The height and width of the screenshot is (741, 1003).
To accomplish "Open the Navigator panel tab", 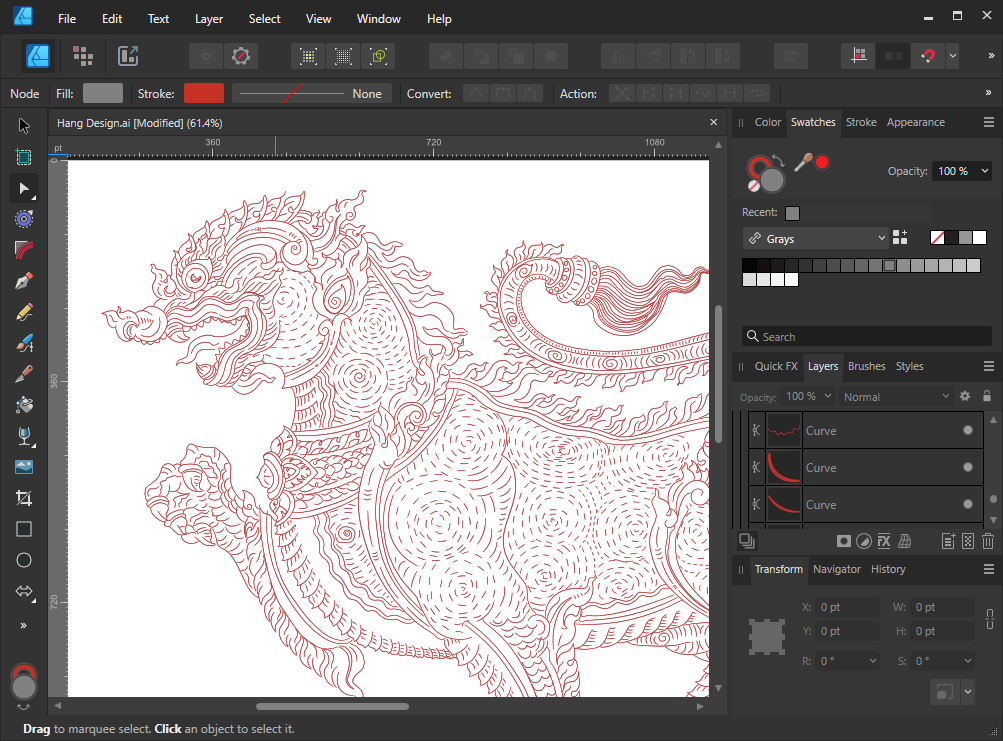I will 836,569.
